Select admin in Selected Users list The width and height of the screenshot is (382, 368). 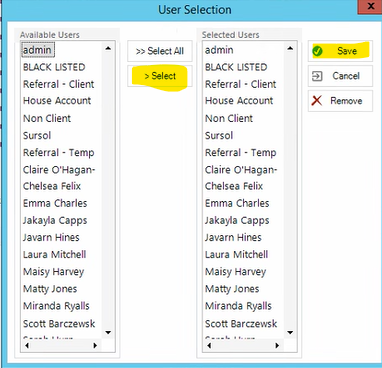[x=219, y=50]
